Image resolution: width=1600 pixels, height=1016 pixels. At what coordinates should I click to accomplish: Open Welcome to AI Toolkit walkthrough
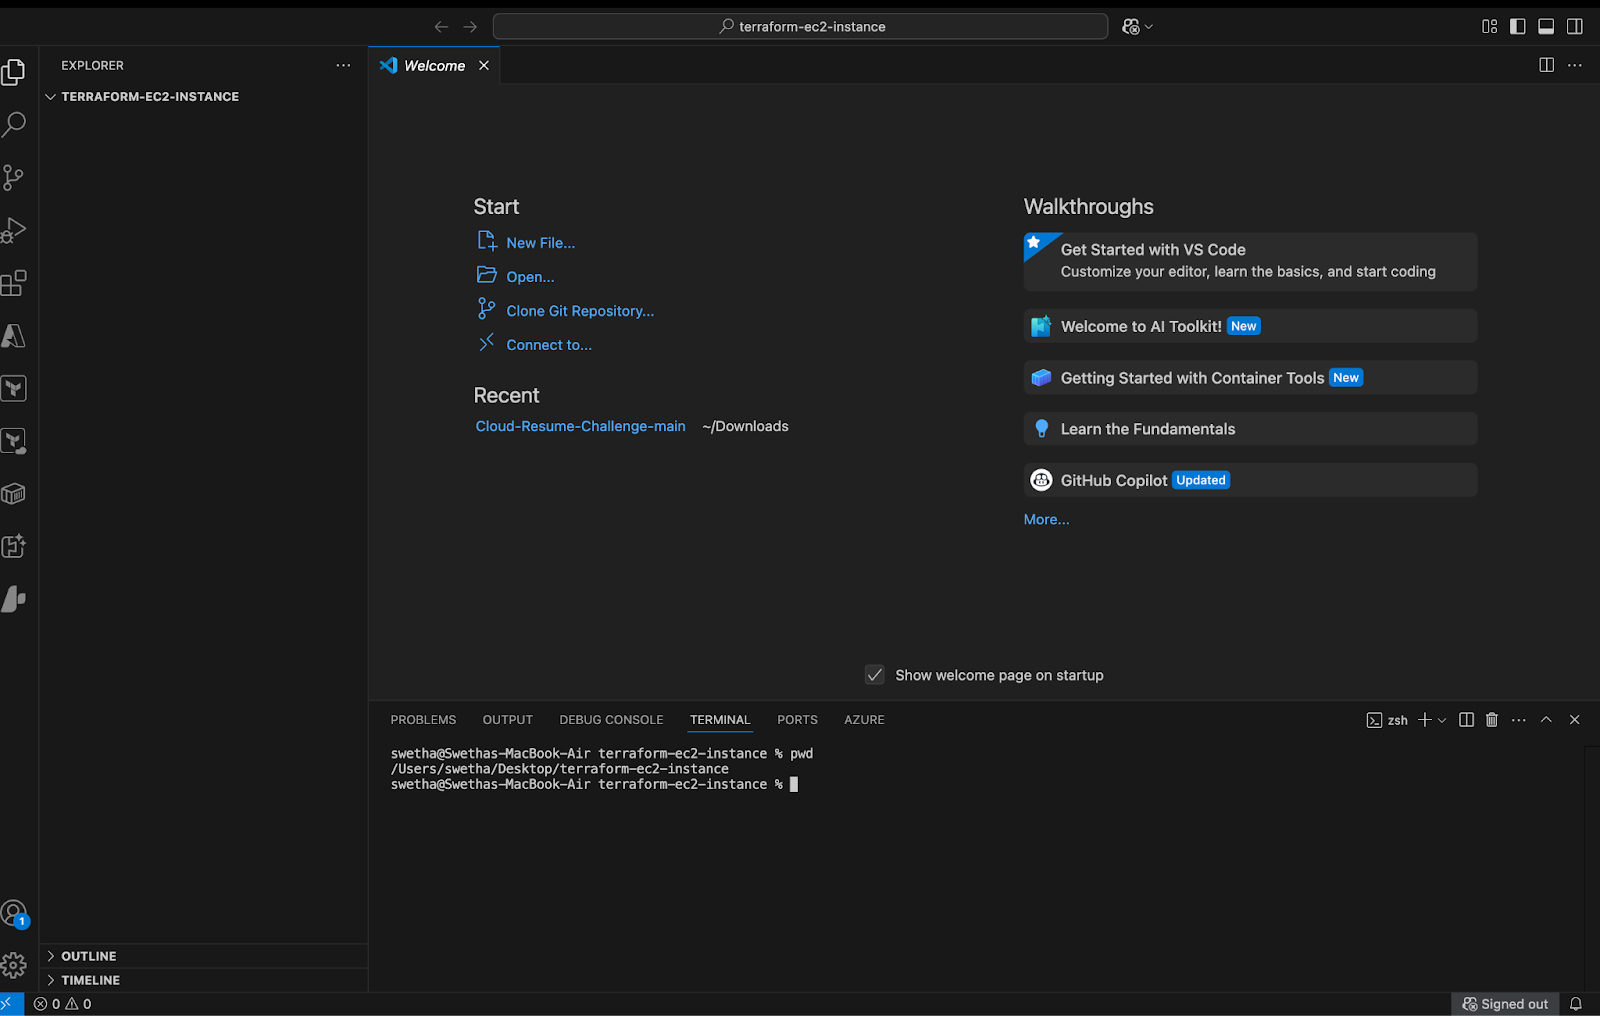[1250, 326]
